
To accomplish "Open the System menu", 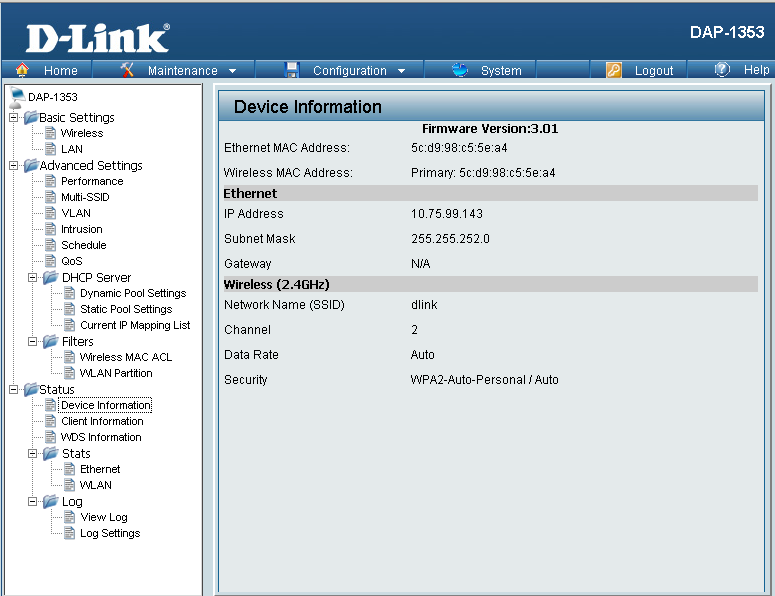I will pos(501,71).
